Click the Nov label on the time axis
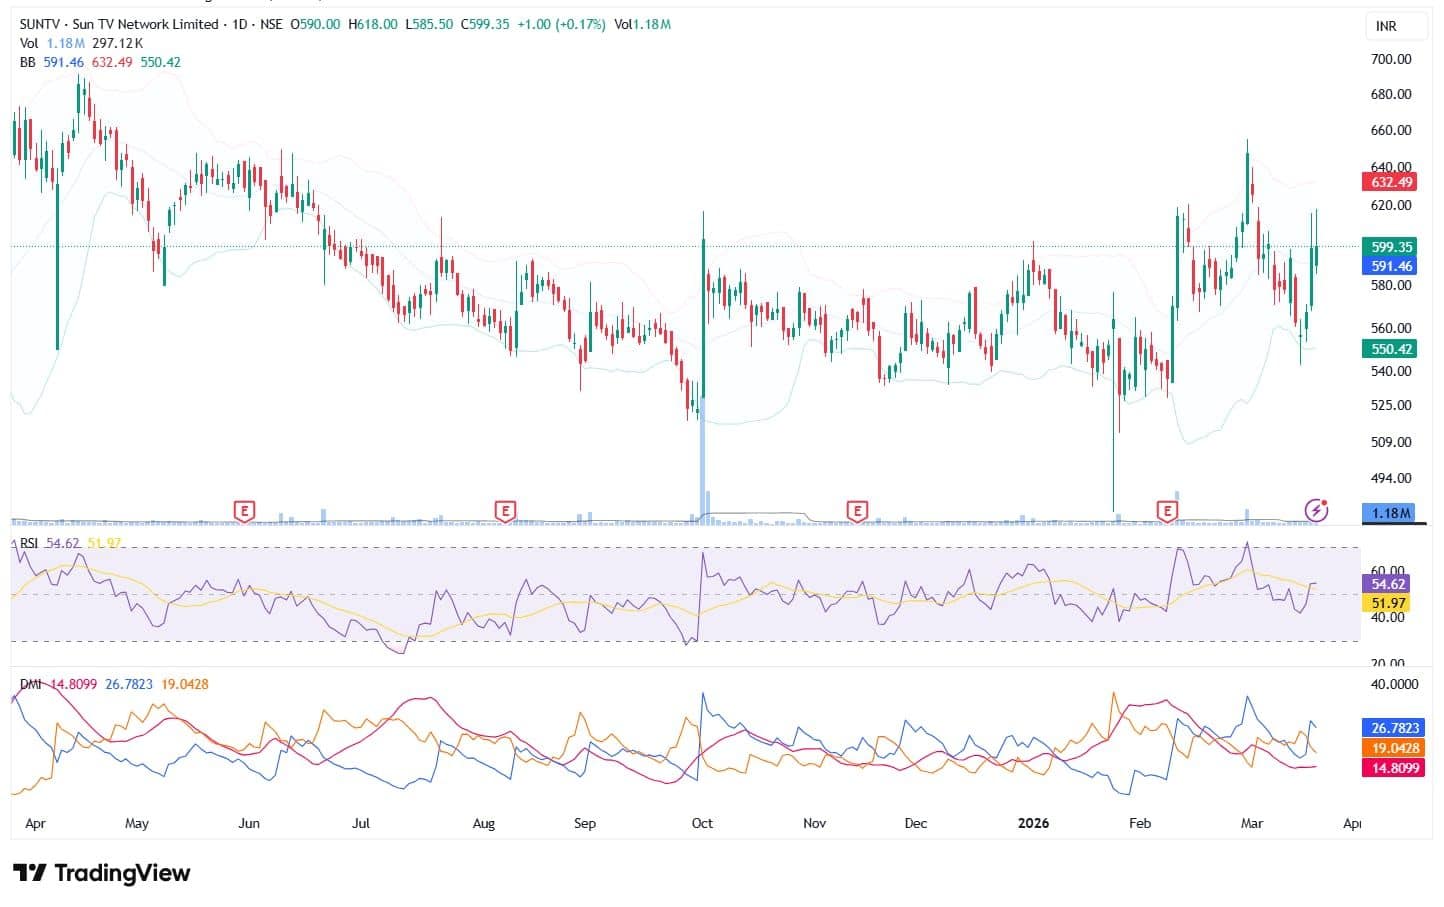This screenshot has width=1444, height=907. [x=815, y=823]
